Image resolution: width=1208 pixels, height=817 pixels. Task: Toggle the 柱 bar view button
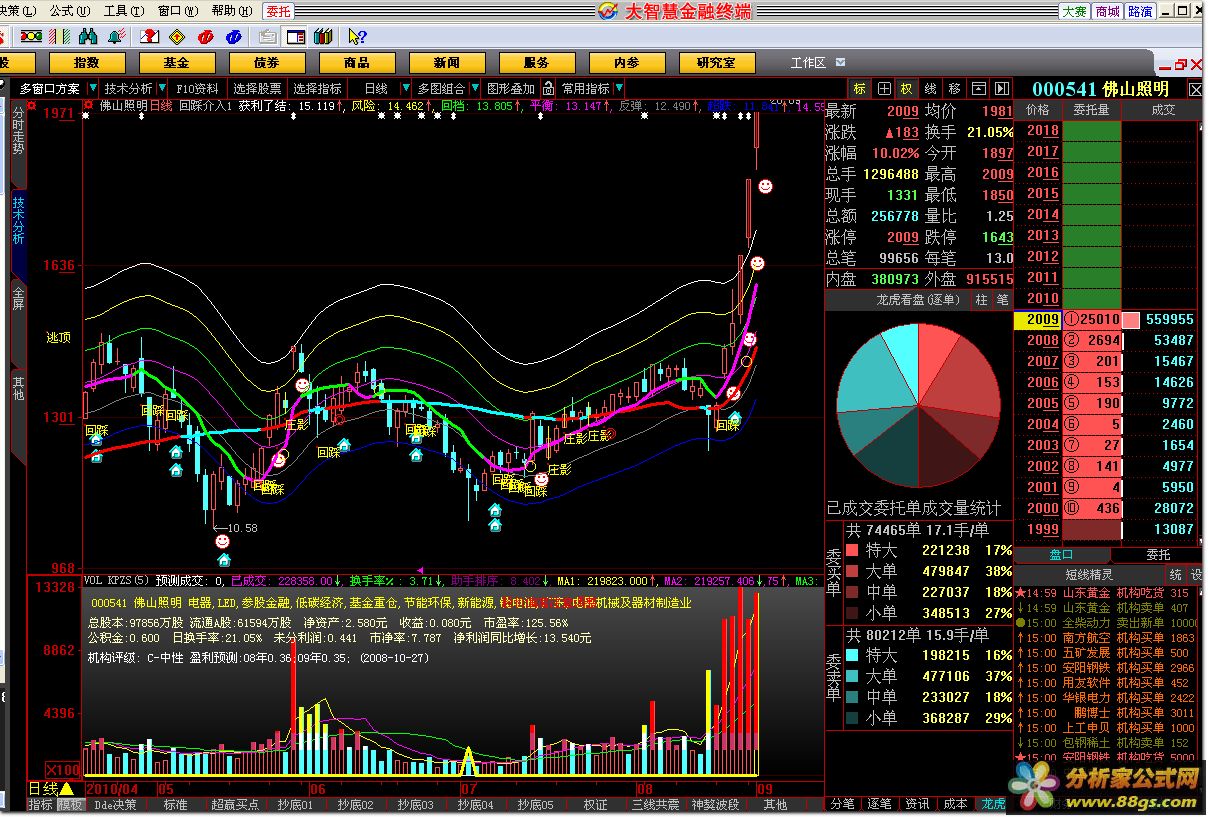[982, 299]
